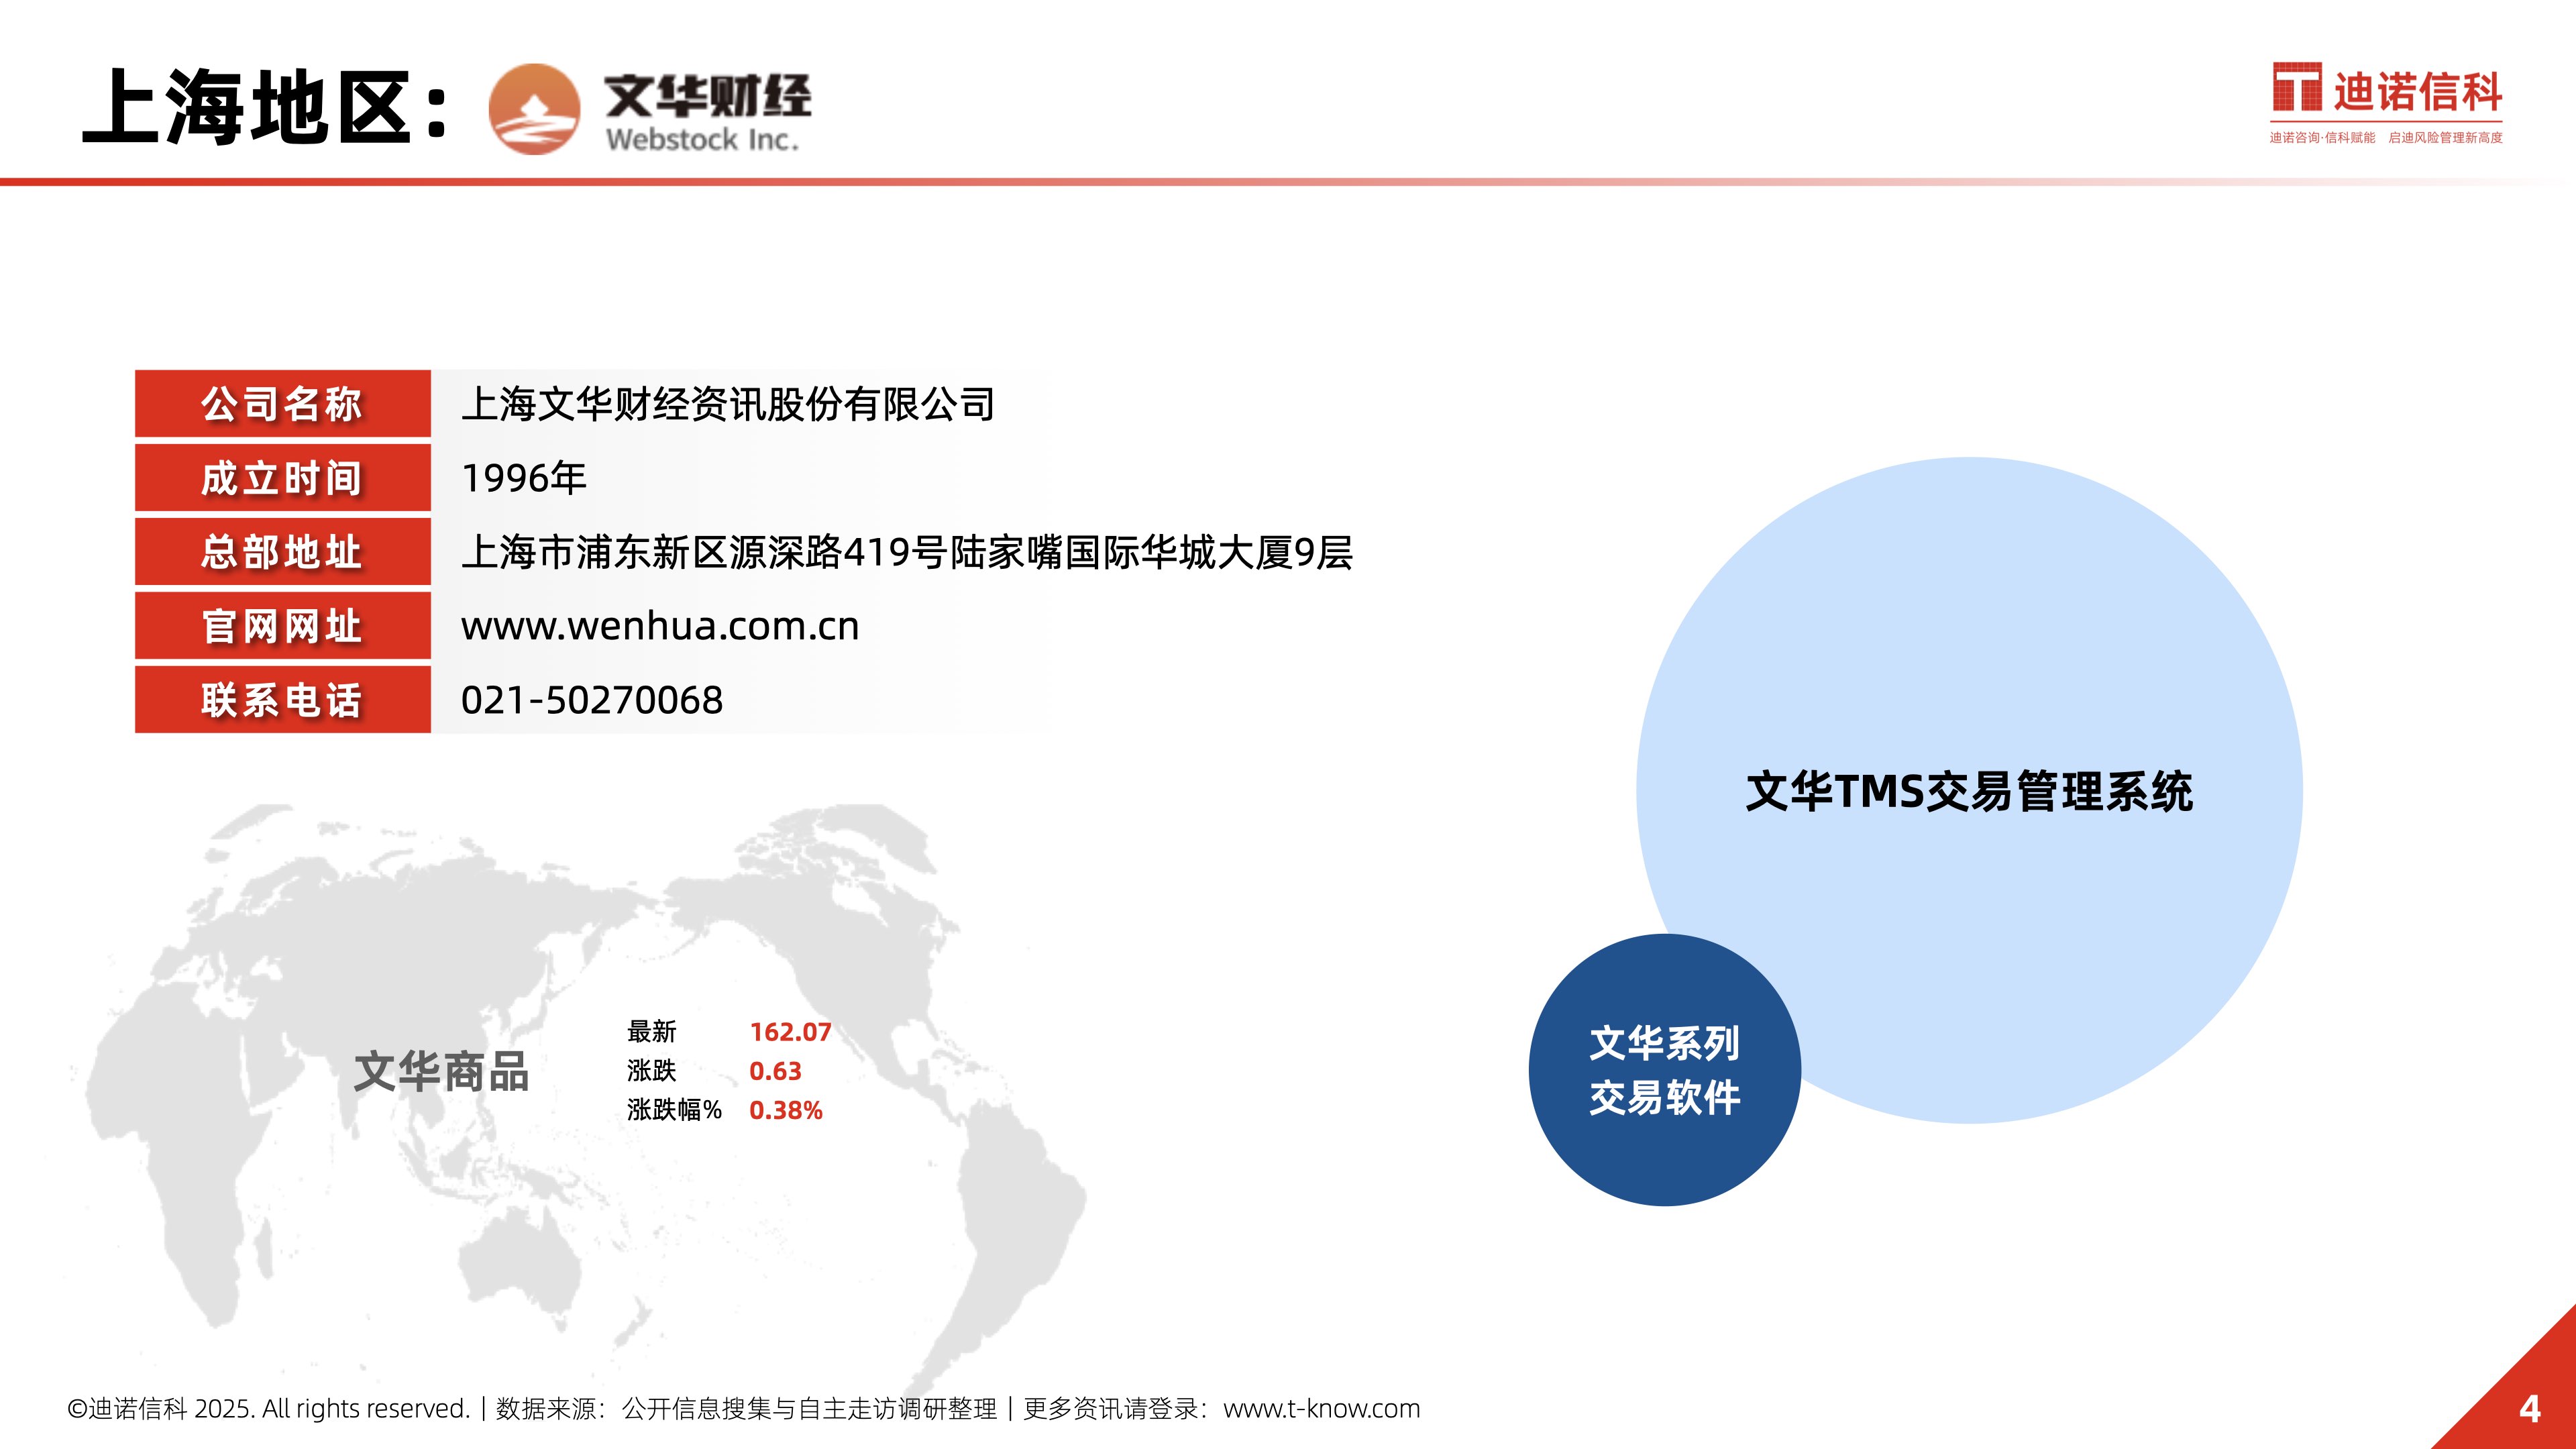Click the 涨跌幅% label
This screenshot has height=1449, width=2576.
tap(675, 1109)
